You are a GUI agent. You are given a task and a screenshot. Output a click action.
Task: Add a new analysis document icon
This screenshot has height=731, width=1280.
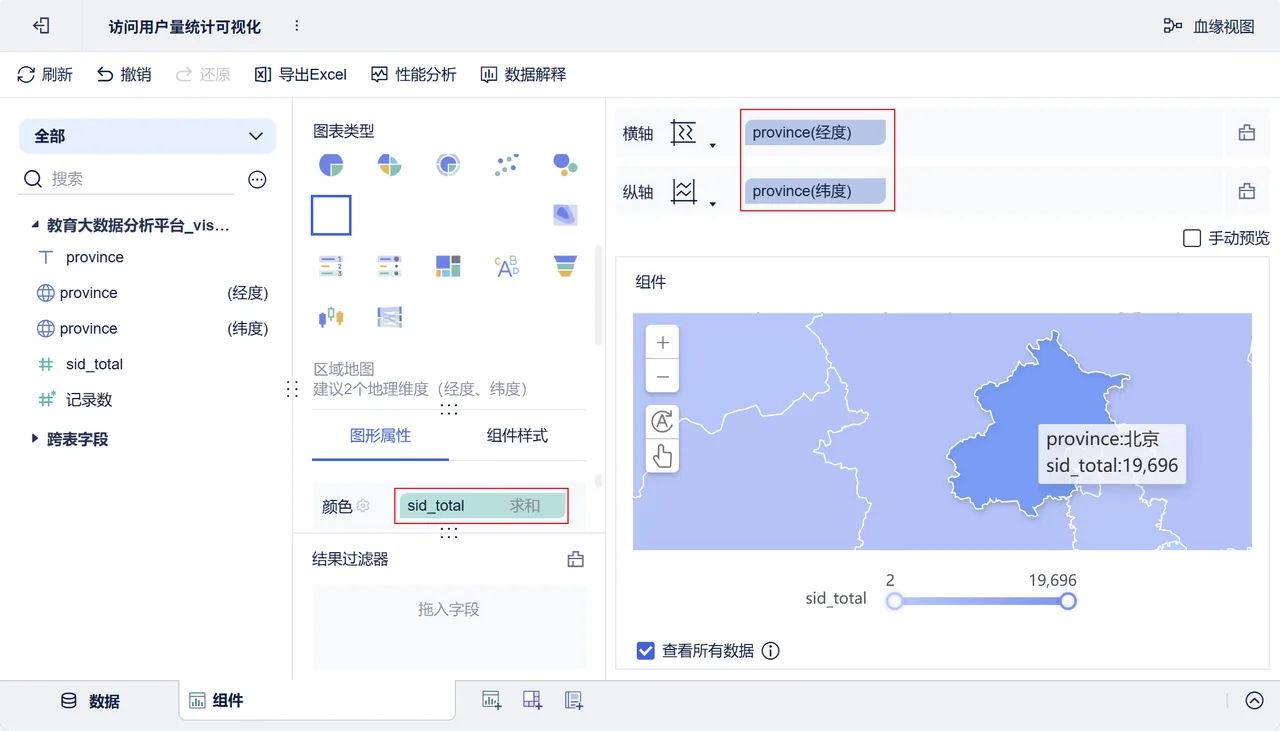click(574, 701)
